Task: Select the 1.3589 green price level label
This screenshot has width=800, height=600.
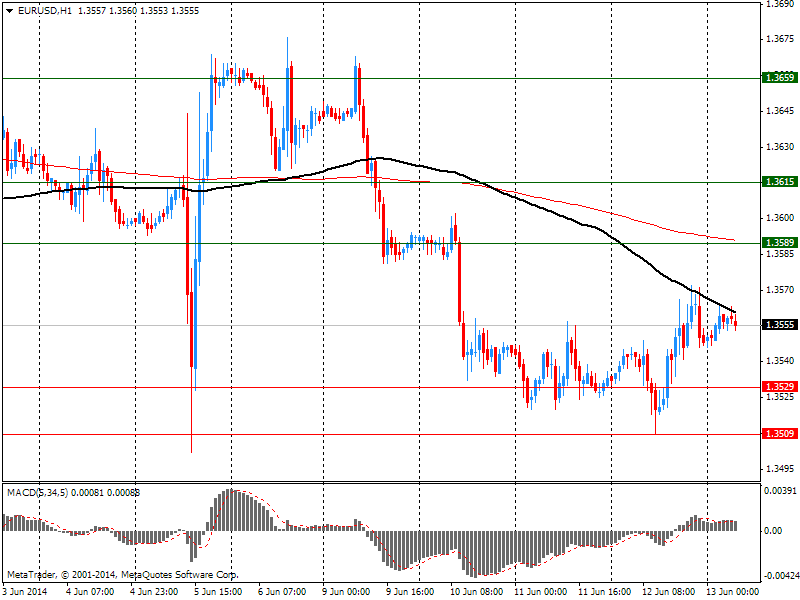Action: 779,242
